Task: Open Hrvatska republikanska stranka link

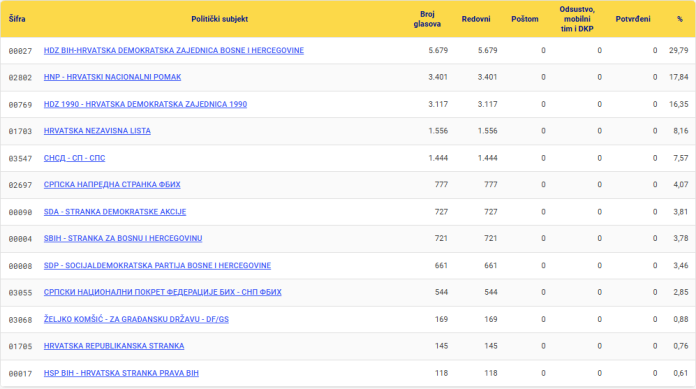Action: 114,346
